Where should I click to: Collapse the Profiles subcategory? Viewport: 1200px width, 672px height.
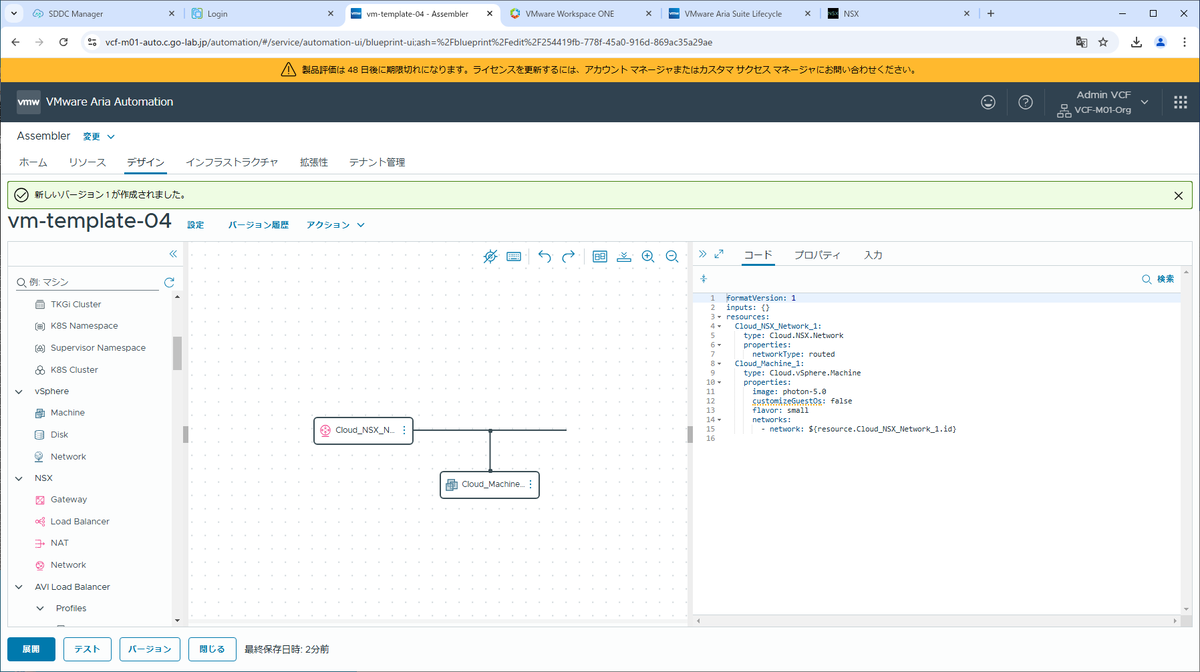tap(41, 608)
